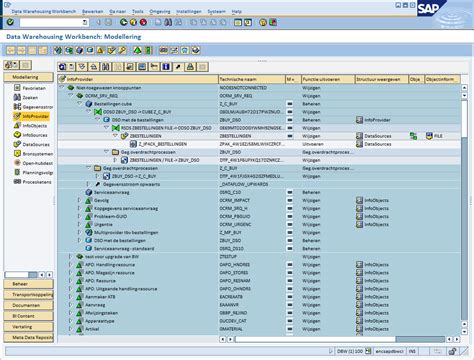Open the Bewerken menu
Viewport: 474px width, 360px height.
[93, 11]
